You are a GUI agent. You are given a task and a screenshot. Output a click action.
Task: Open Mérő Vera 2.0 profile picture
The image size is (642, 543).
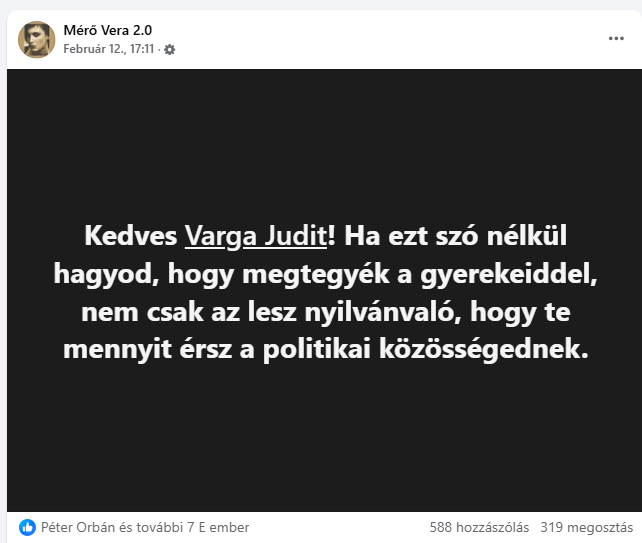tap(36, 40)
